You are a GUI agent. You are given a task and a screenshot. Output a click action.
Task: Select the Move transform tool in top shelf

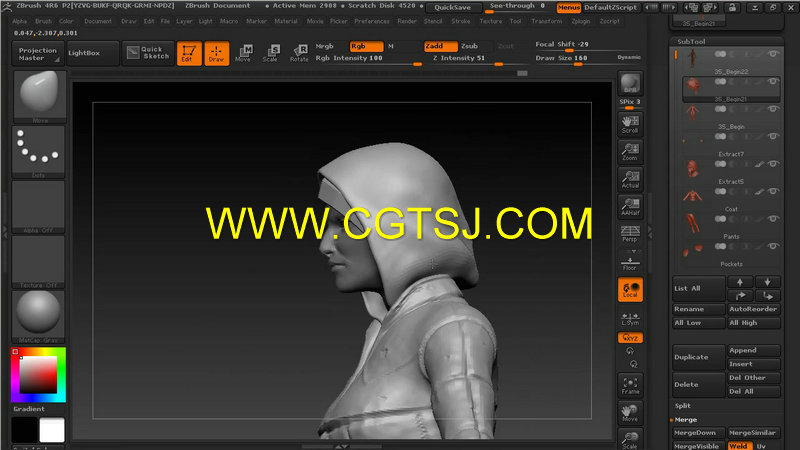click(x=243, y=53)
